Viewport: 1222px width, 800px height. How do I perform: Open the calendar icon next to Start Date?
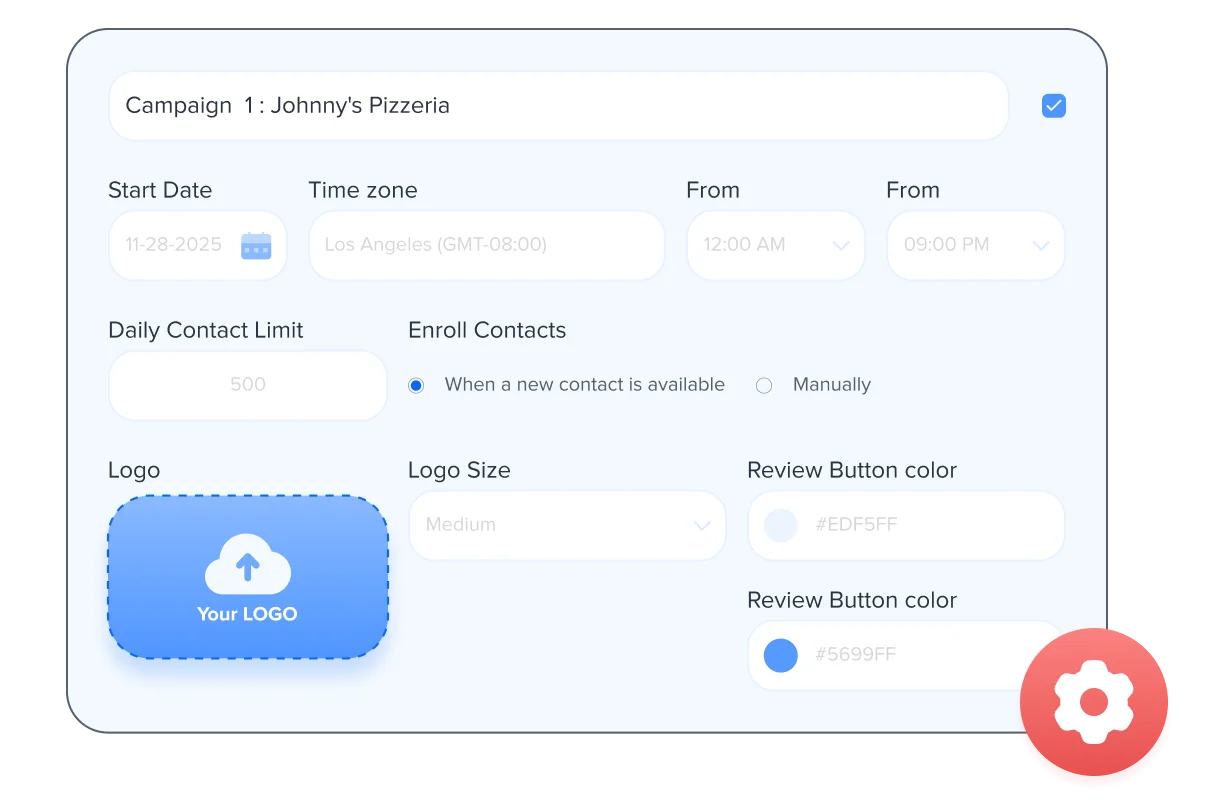click(257, 245)
